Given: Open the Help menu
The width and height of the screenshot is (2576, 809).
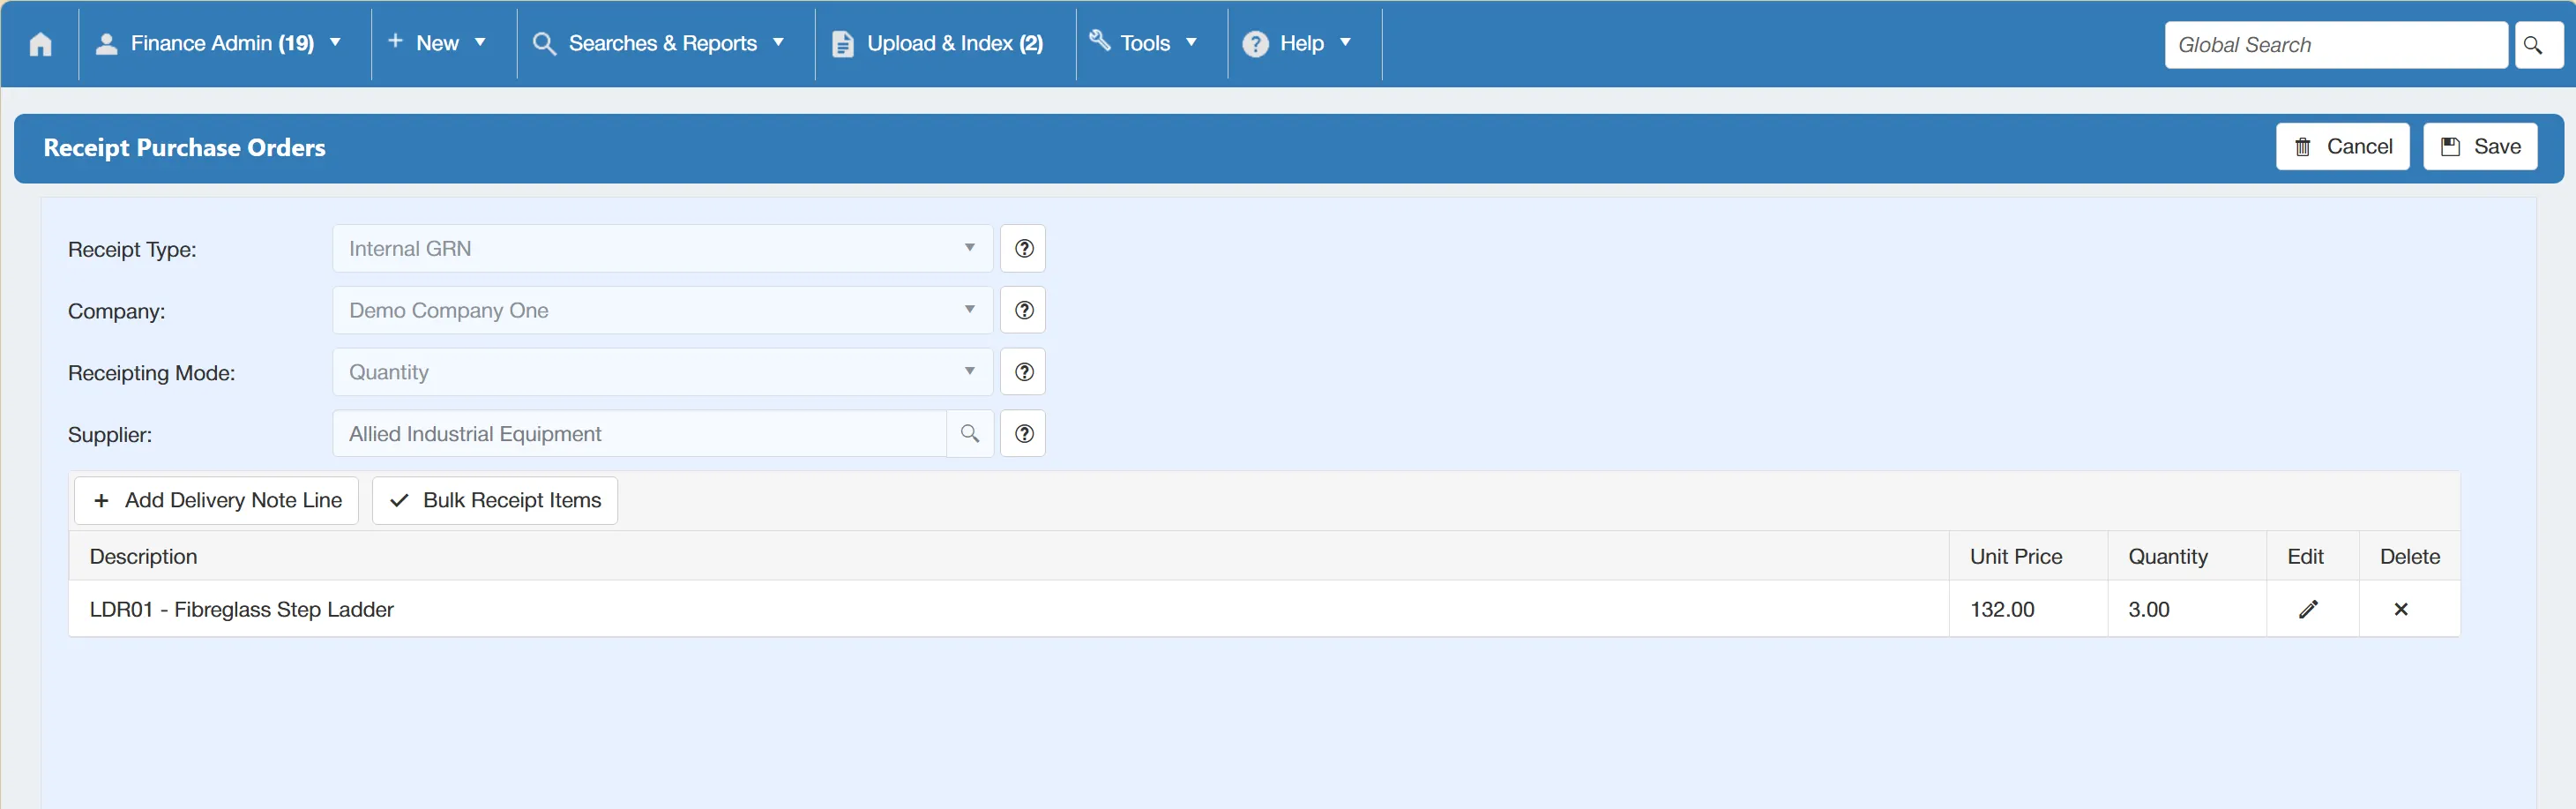Looking at the screenshot, I should click(x=1297, y=43).
